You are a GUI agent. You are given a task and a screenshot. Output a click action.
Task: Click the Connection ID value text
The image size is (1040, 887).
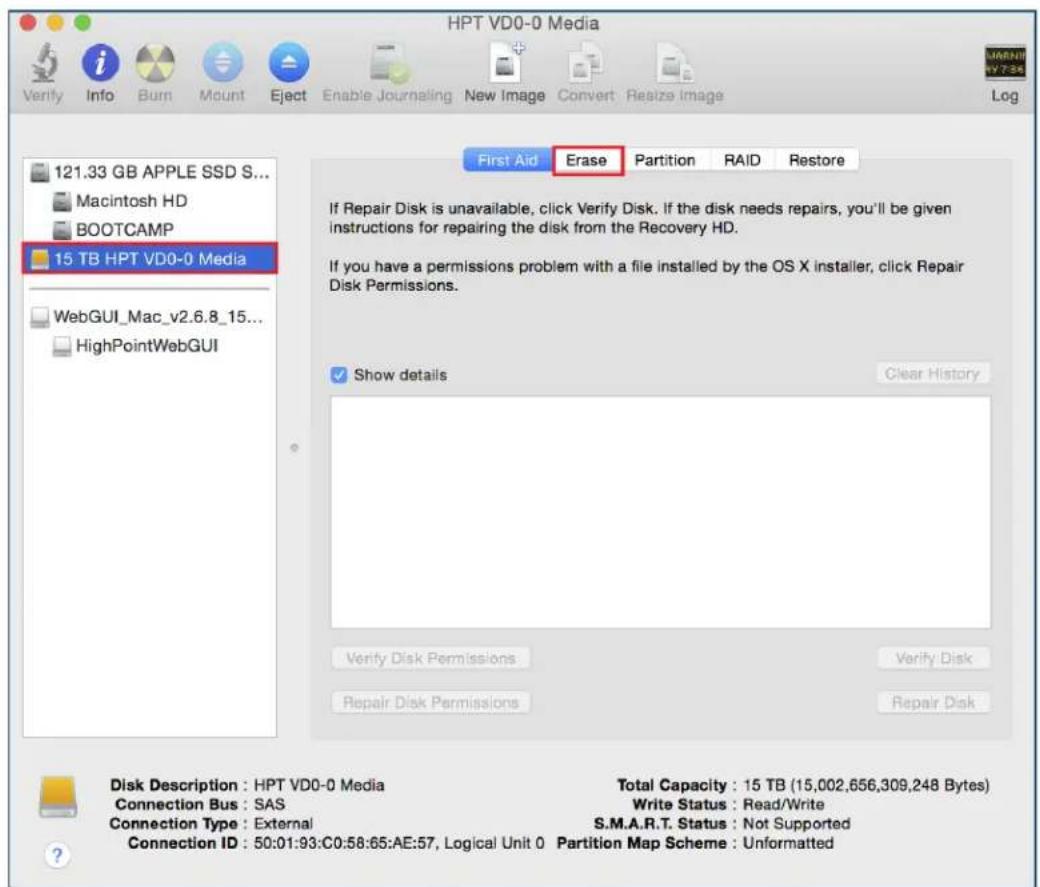pyautogui.click(x=399, y=843)
